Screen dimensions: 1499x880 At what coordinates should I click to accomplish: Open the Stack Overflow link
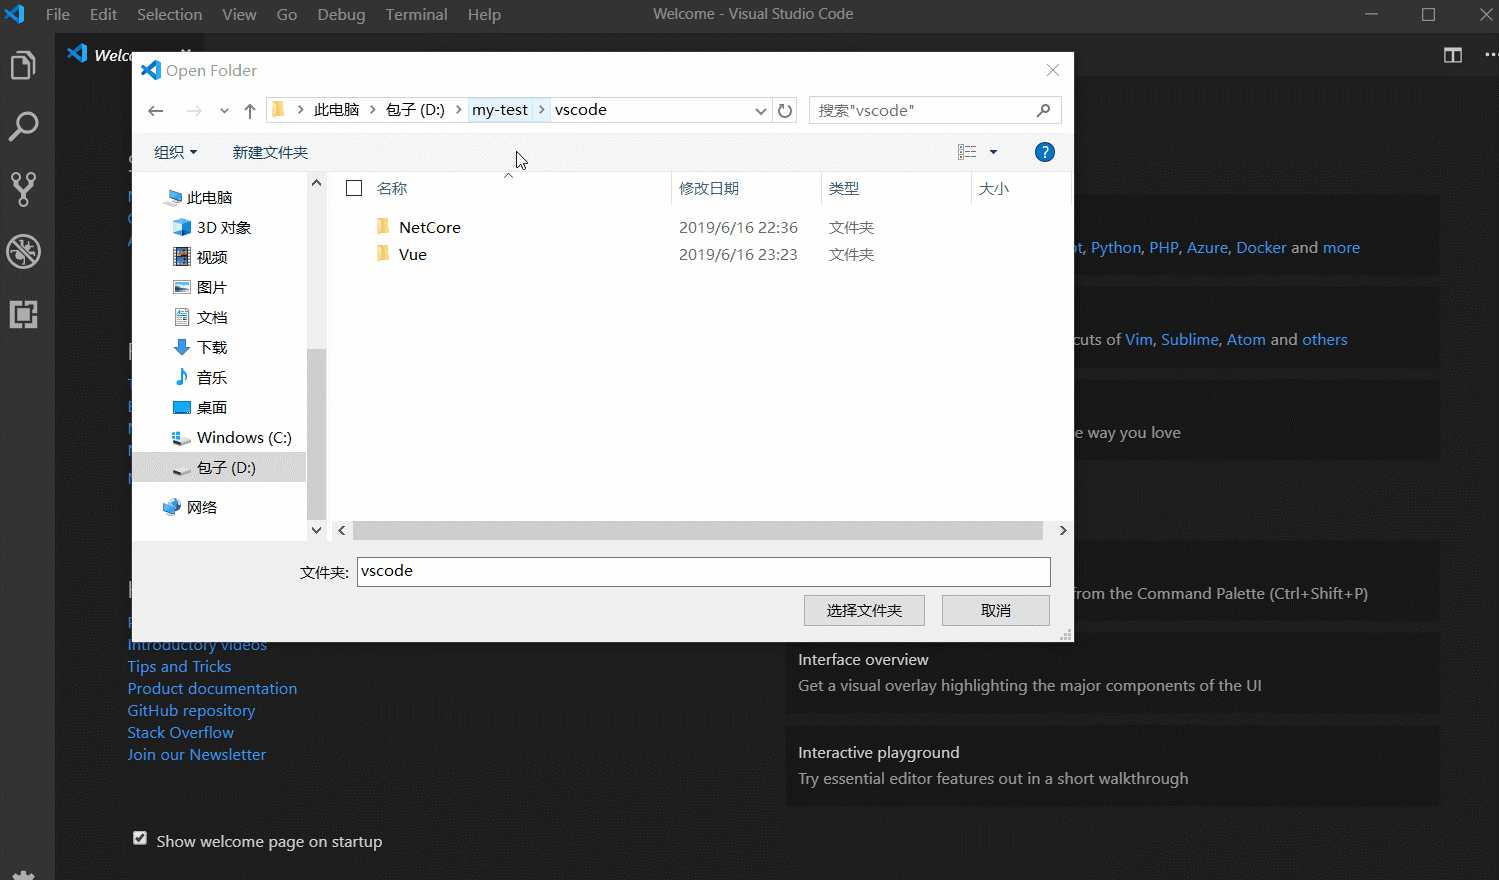point(180,732)
